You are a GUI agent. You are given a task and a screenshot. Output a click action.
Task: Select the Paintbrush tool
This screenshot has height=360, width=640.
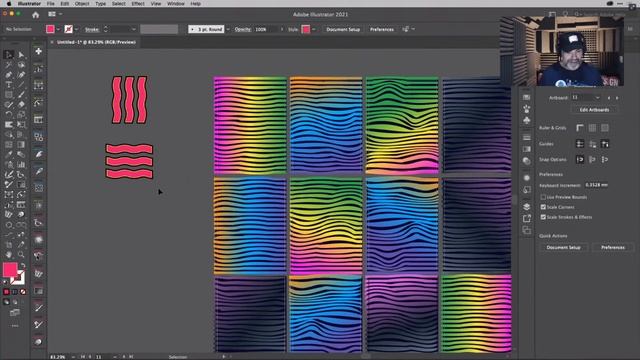[21, 94]
